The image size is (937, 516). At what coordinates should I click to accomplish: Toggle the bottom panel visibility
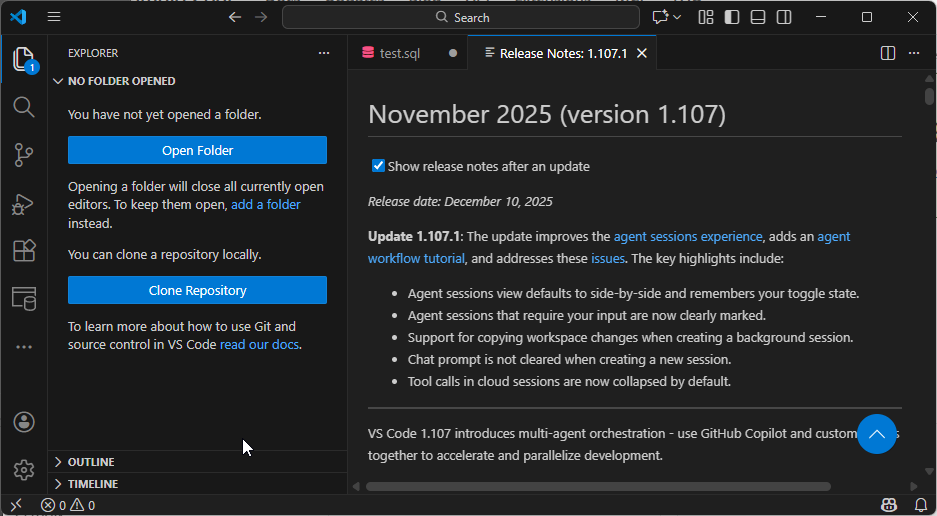click(758, 17)
